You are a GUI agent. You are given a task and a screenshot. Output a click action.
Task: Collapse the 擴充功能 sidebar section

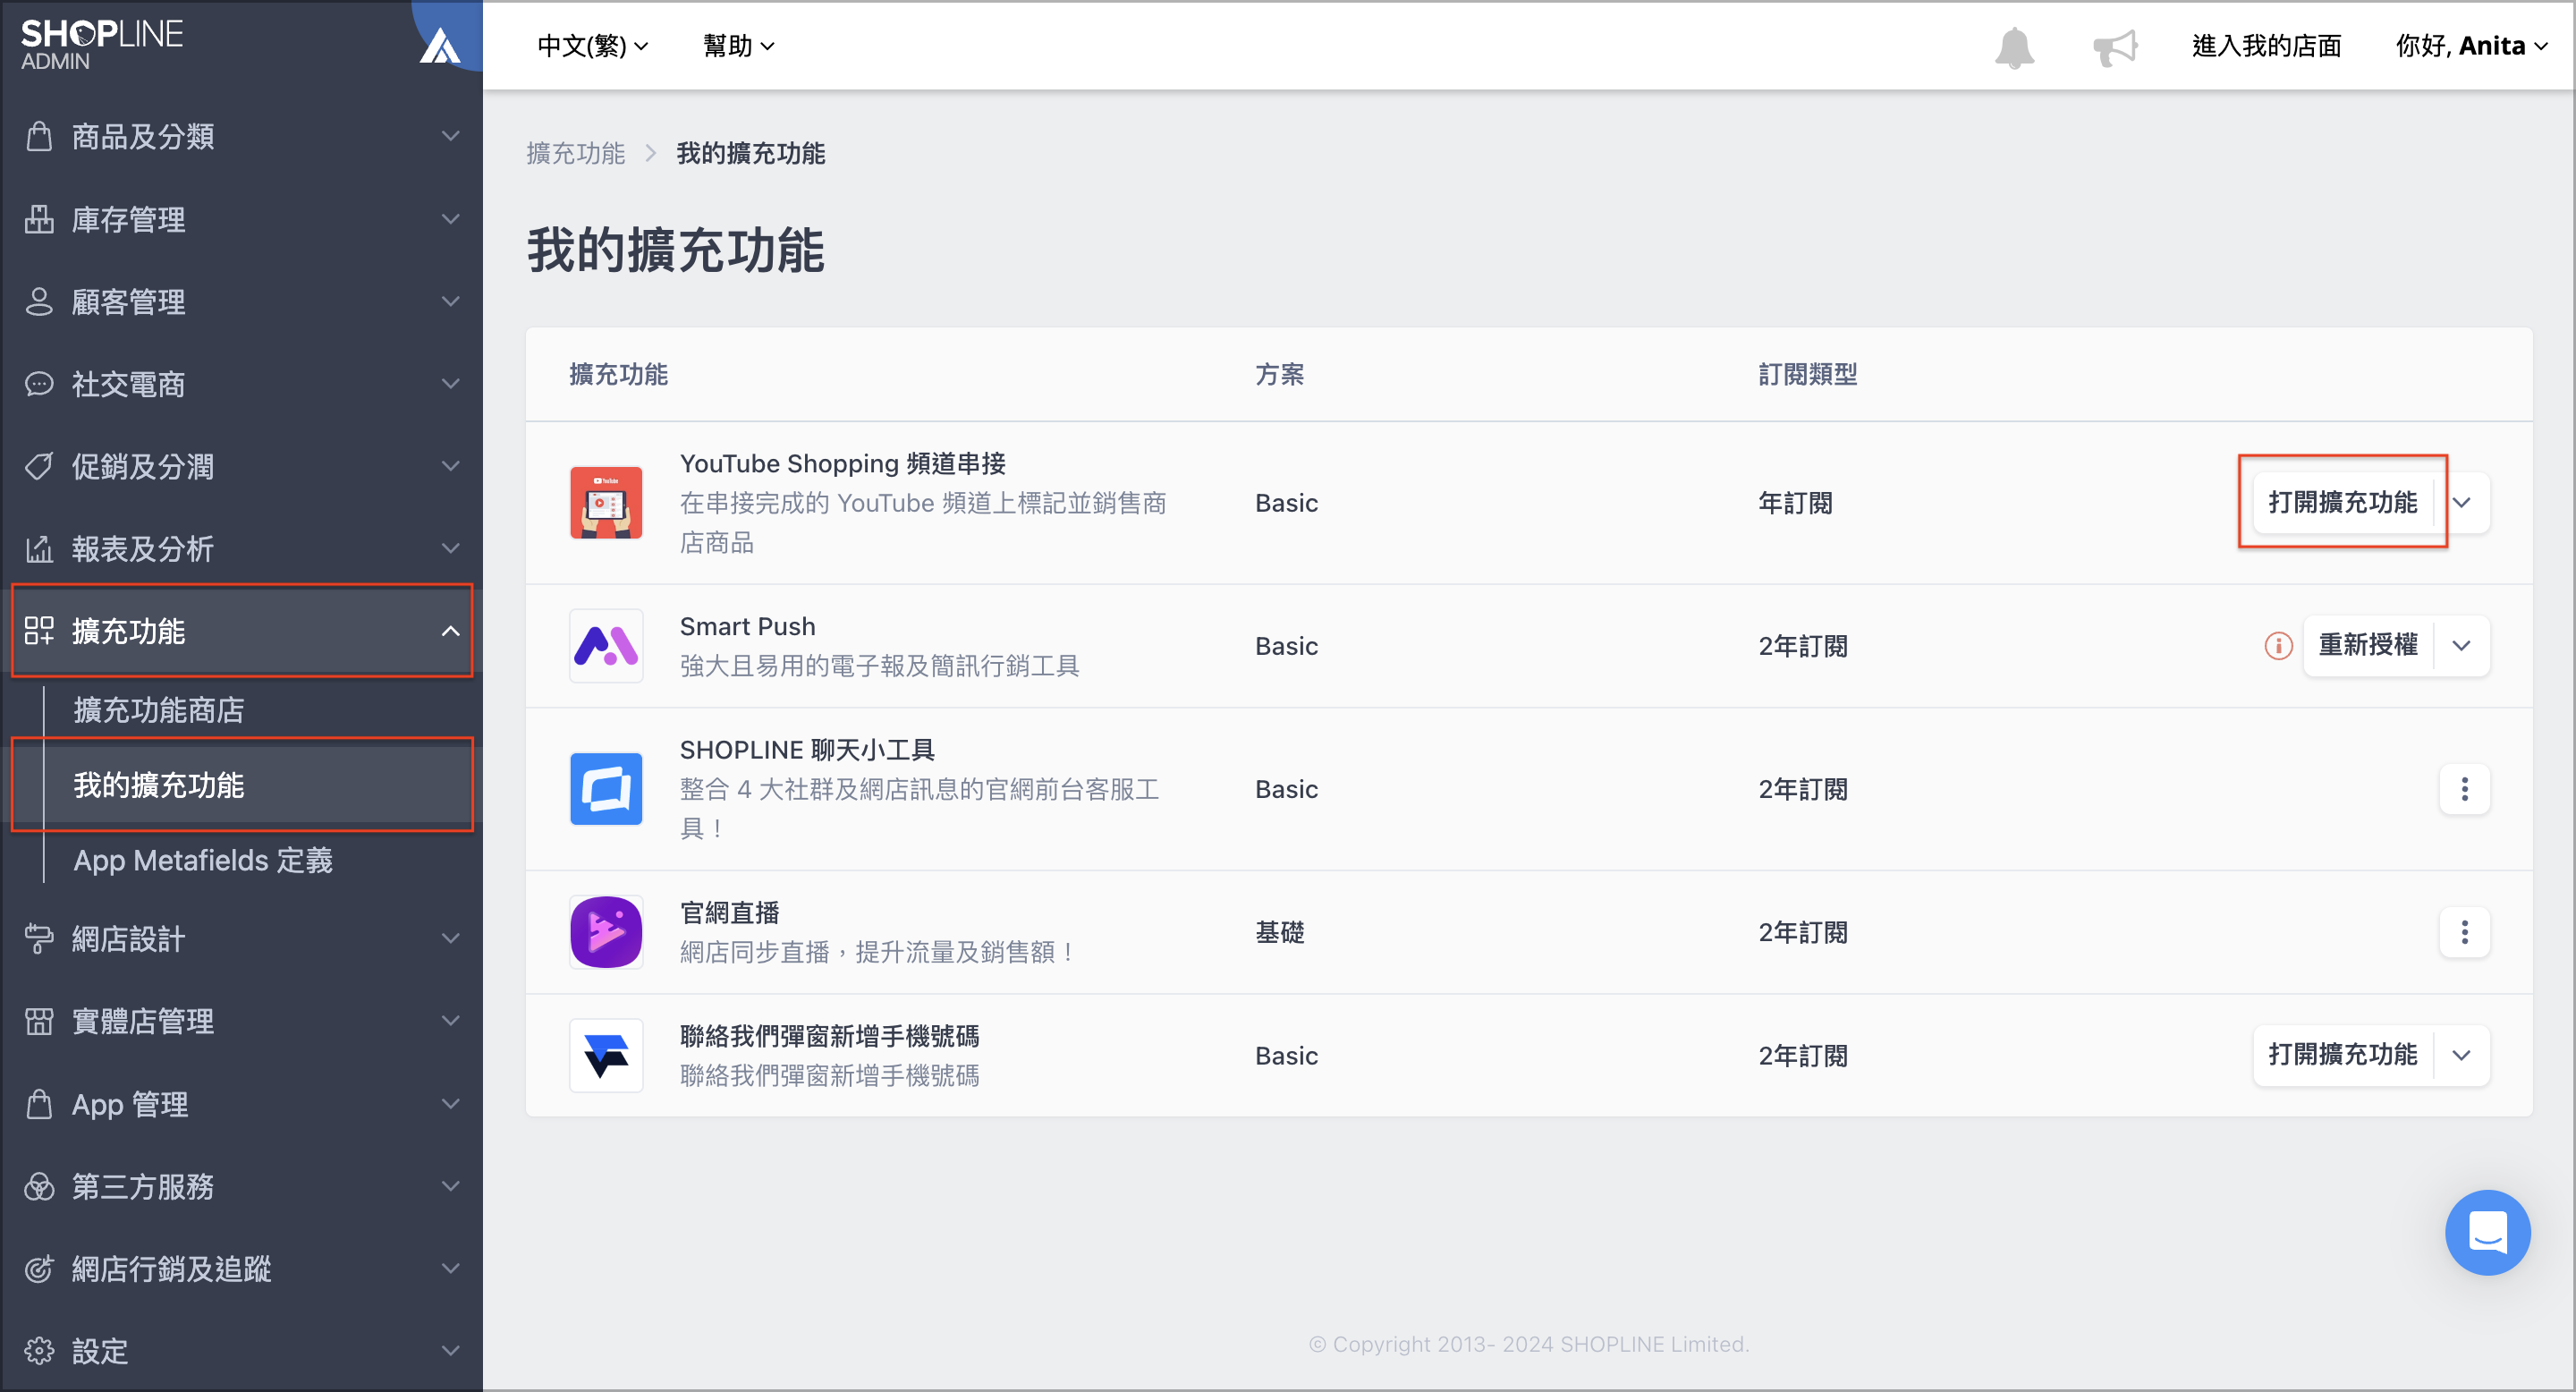coord(450,631)
